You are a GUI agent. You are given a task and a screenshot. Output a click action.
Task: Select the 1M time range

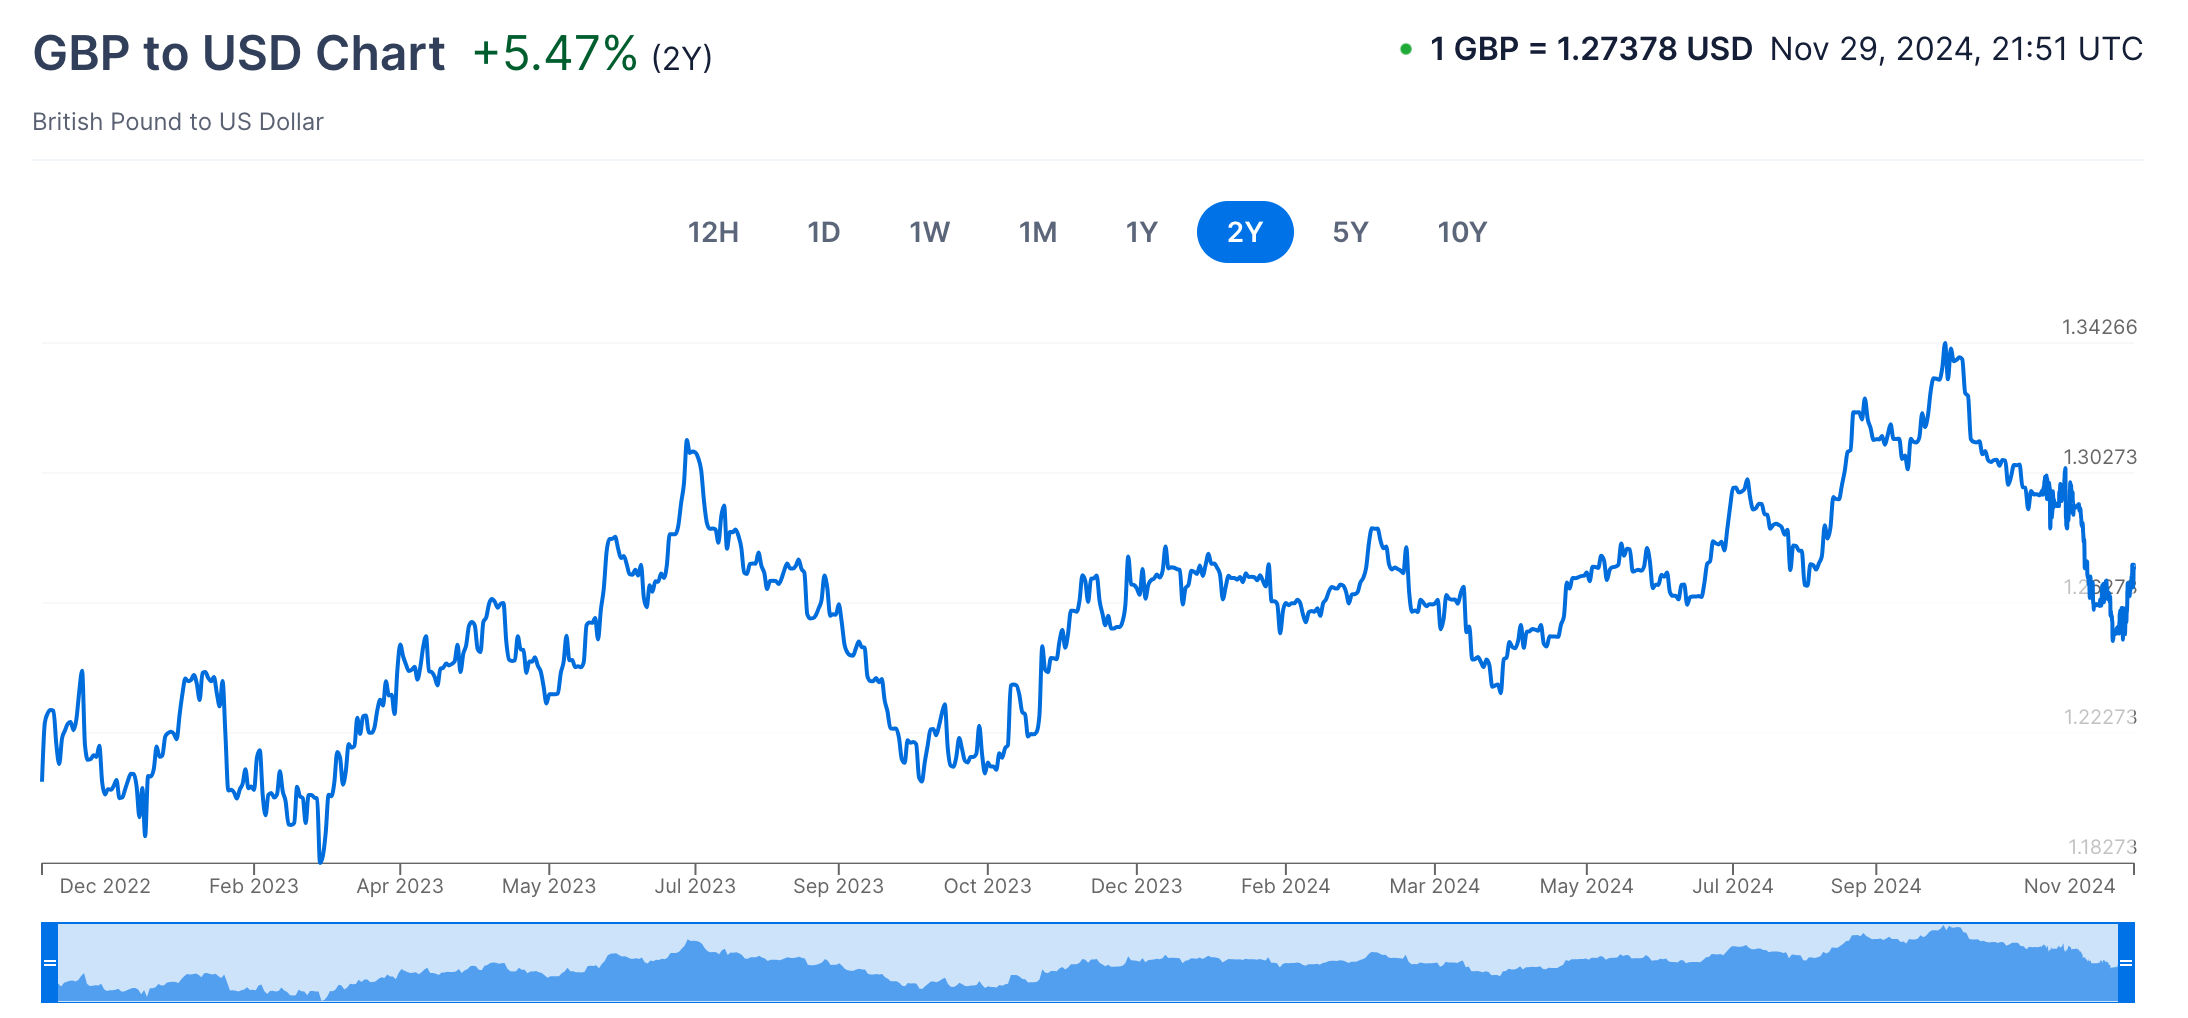pyautogui.click(x=1037, y=232)
